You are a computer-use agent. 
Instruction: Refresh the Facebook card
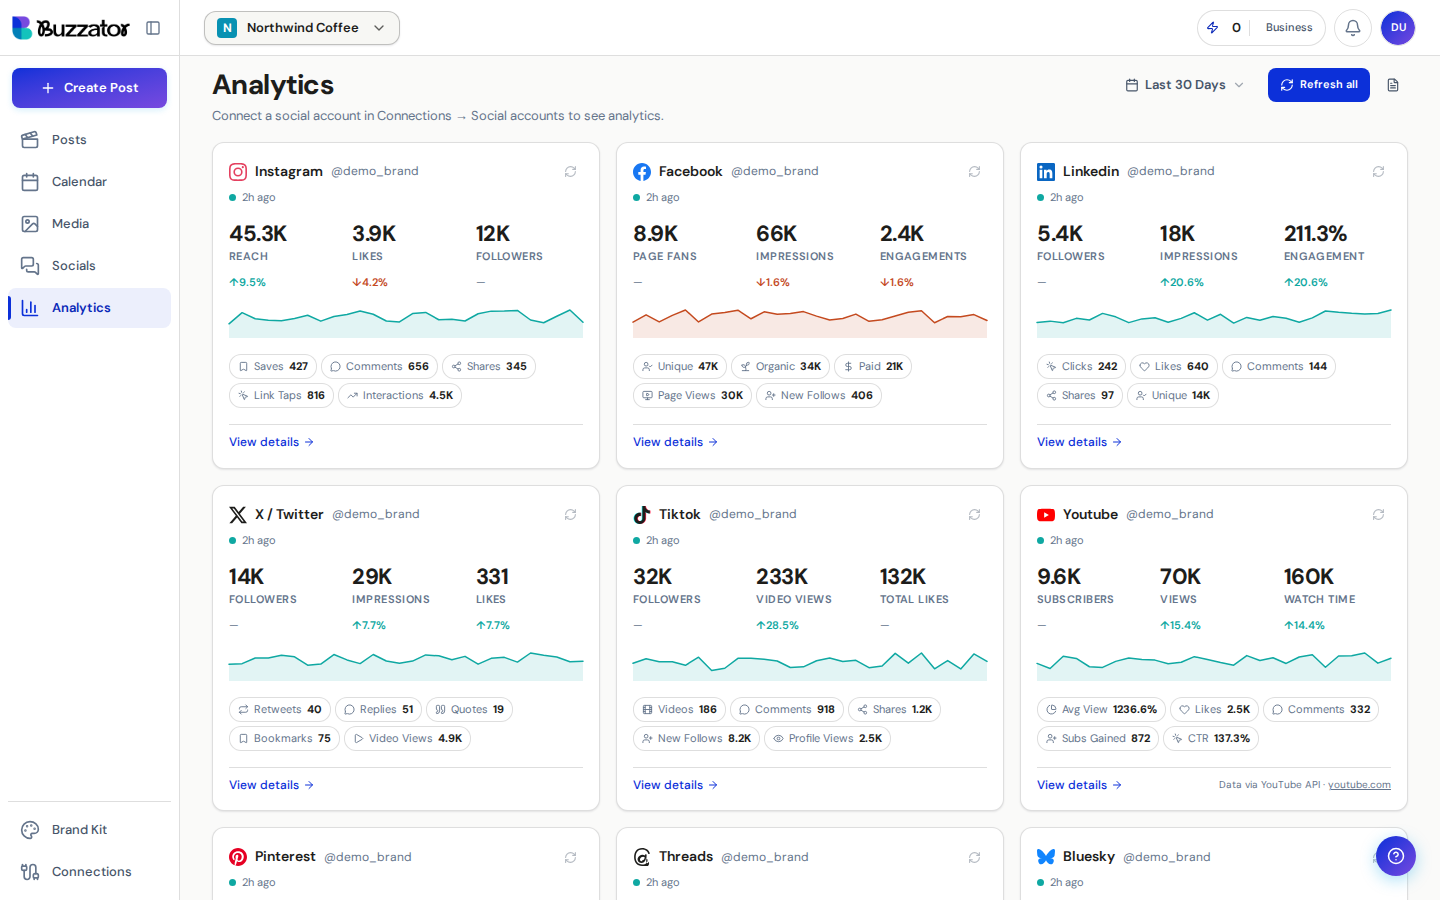tap(974, 172)
